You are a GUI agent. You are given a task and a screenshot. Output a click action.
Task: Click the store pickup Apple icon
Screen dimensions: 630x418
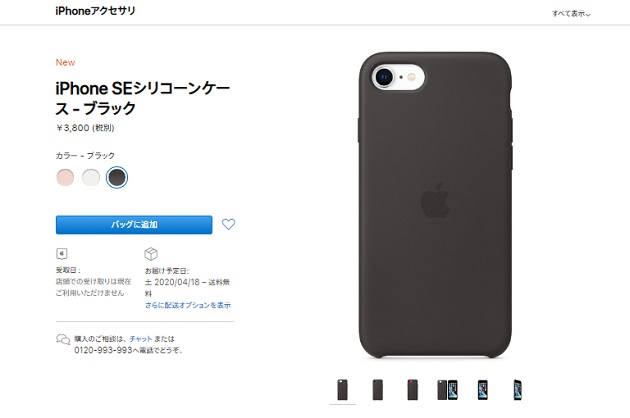click(61, 254)
